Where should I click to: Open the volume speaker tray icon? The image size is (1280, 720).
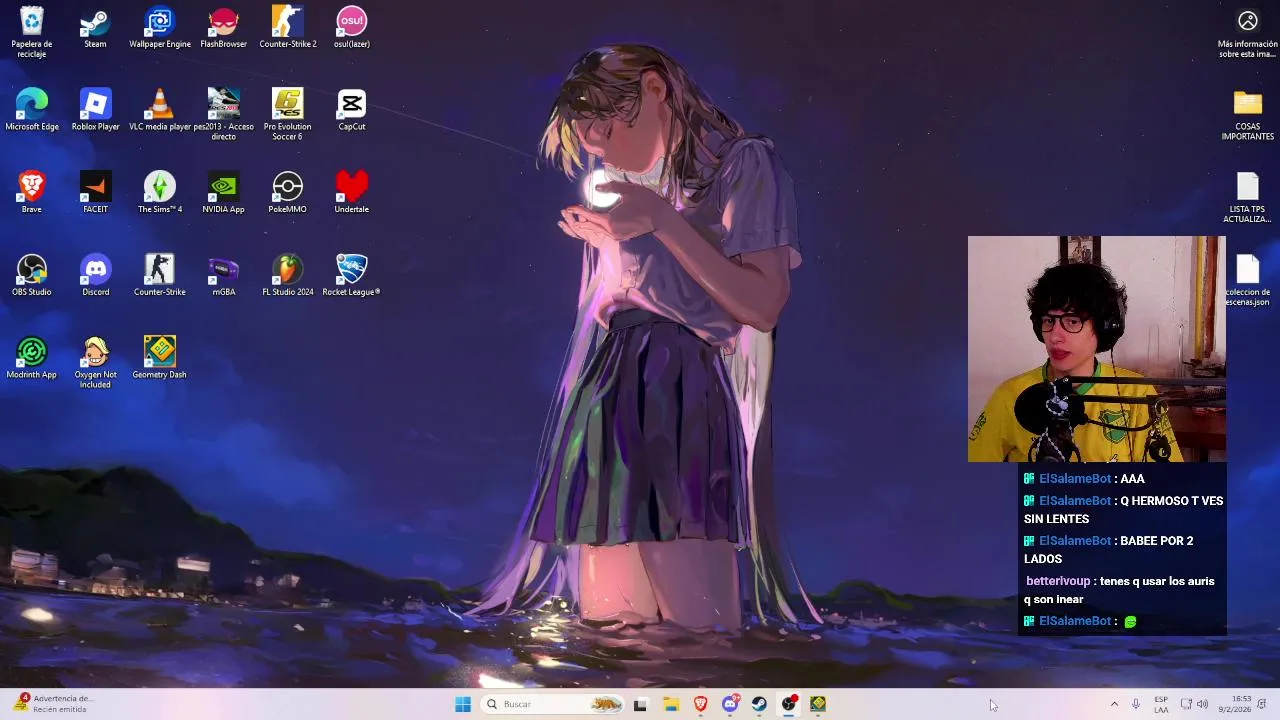pyautogui.click(x=1202, y=704)
